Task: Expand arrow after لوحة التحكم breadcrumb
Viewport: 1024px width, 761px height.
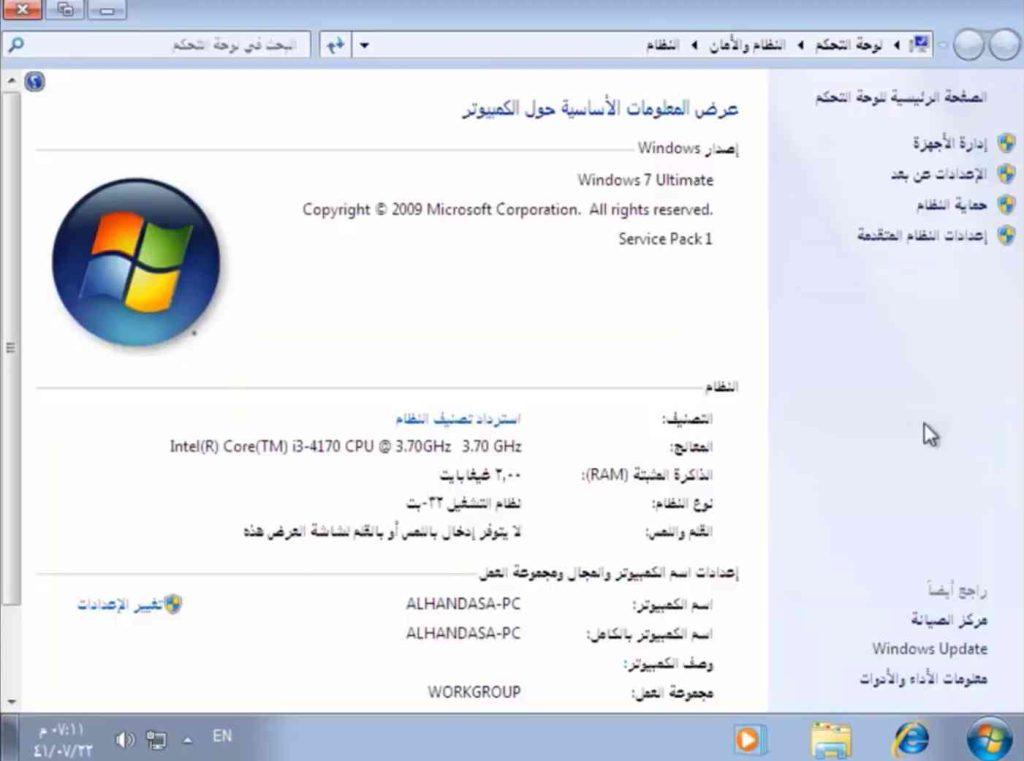Action: pos(801,45)
